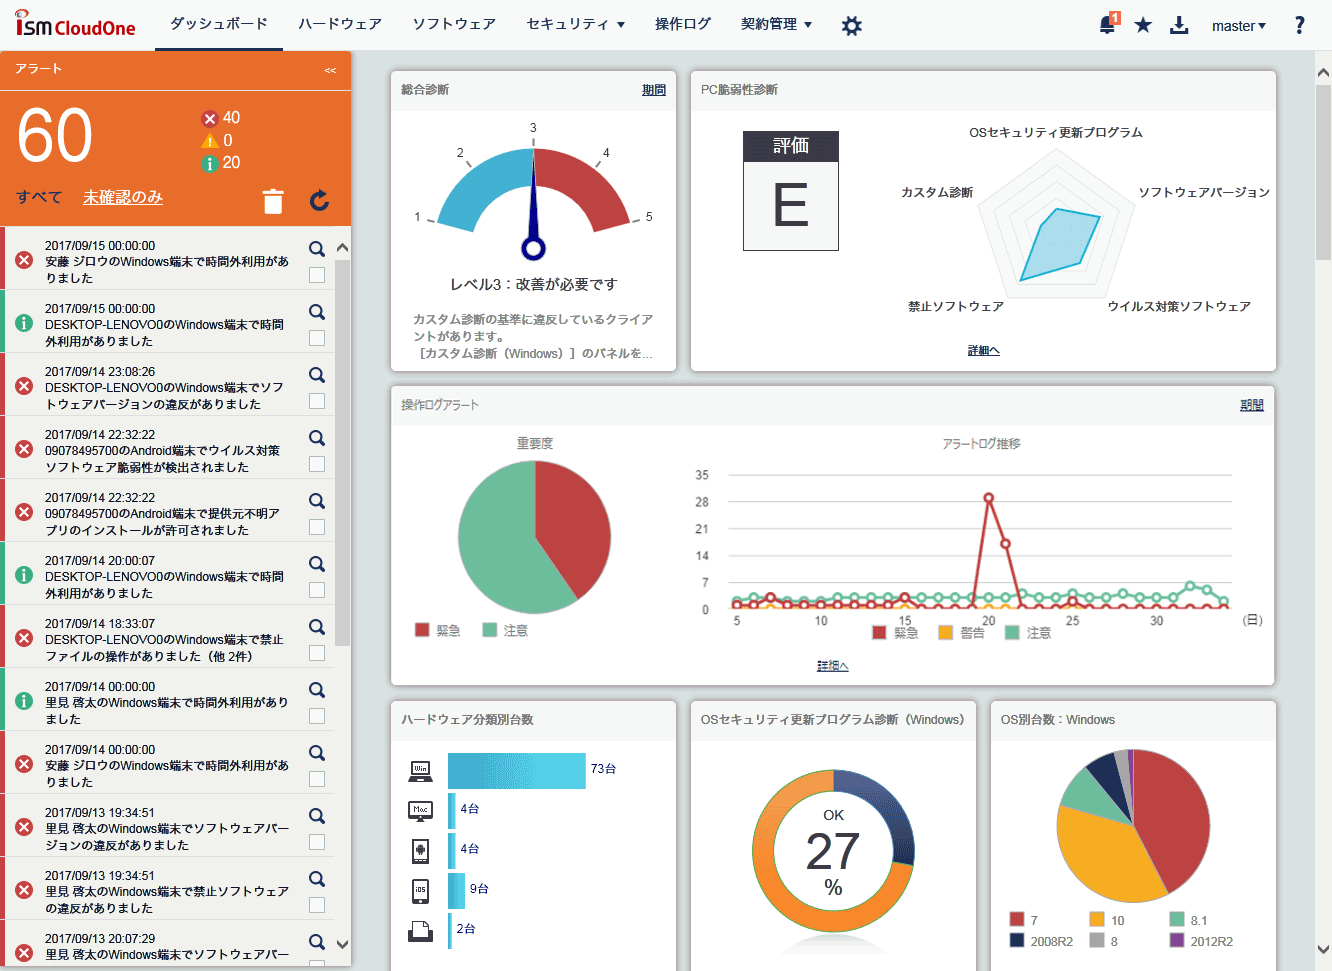Viewport: 1332px width, 971px height.
Task: Click the warning triangle count icon showing 0
Action: click(210, 141)
